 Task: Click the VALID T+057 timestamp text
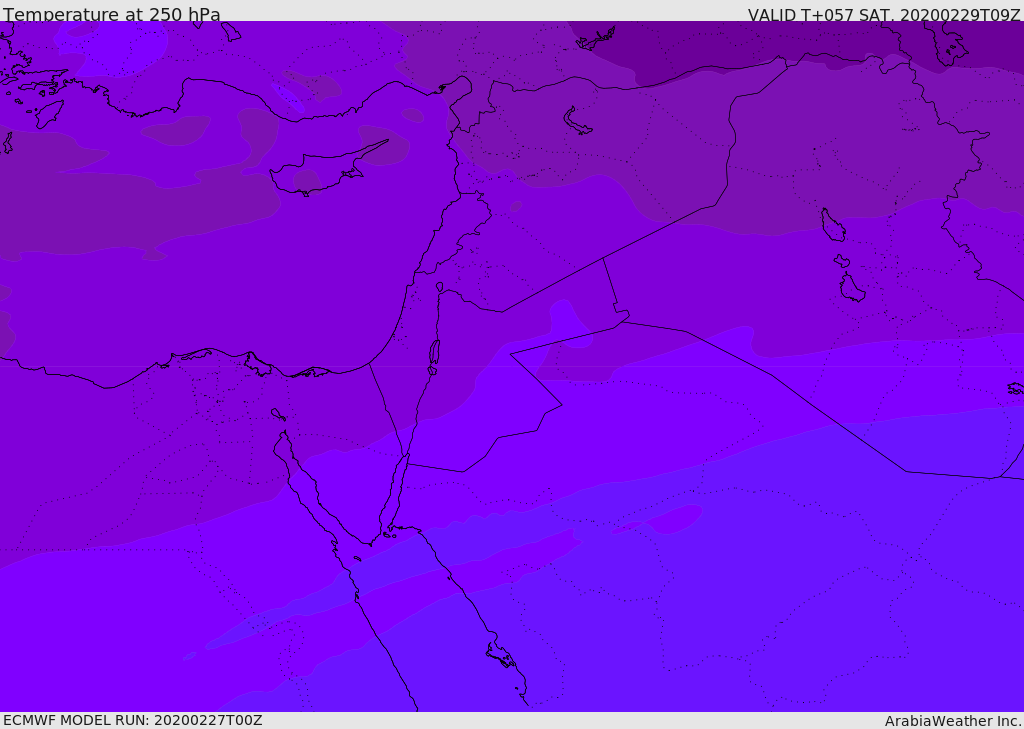coord(884,15)
